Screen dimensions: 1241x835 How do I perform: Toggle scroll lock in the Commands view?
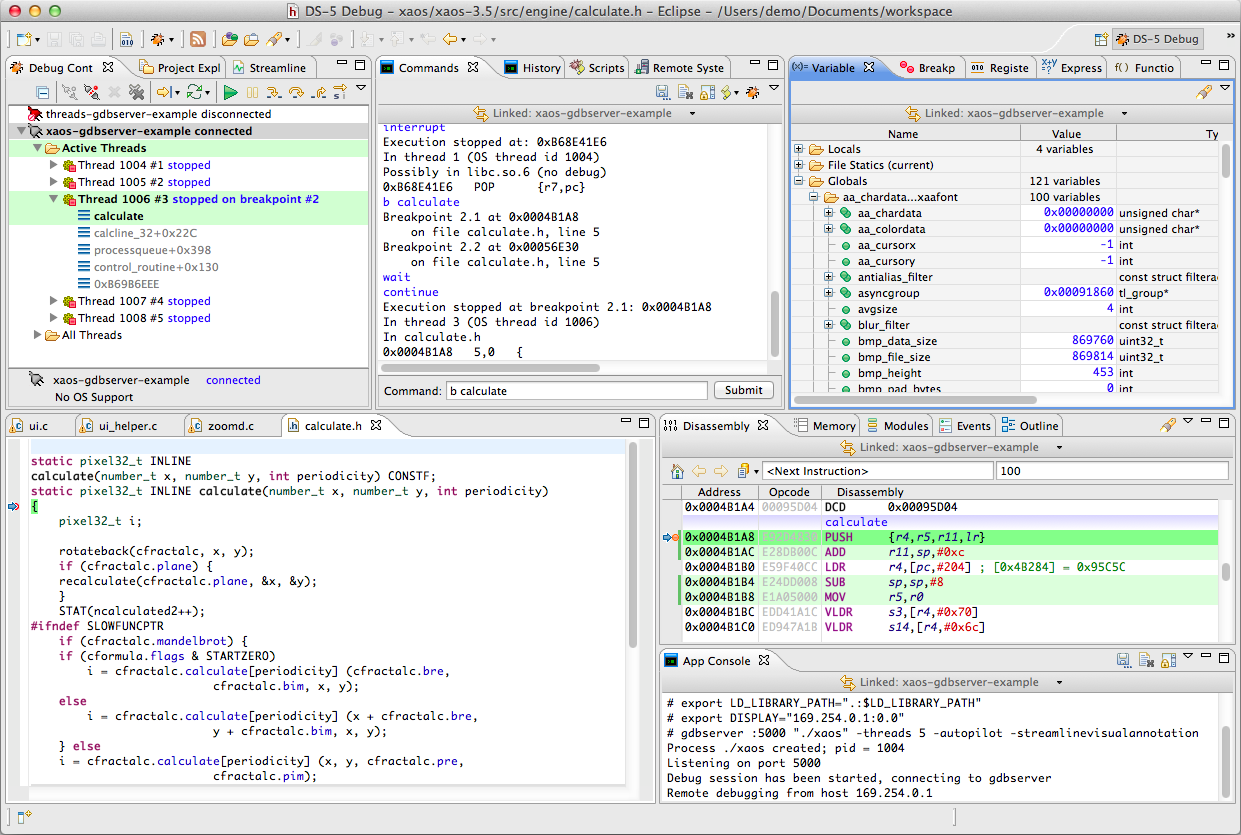707,90
